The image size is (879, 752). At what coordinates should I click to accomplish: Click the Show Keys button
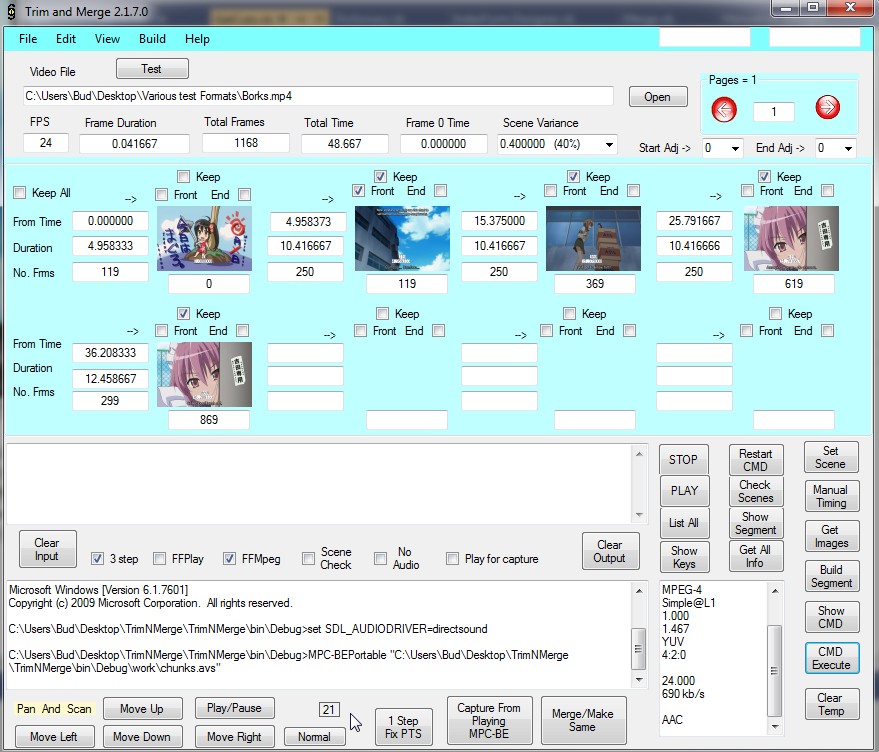click(684, 557)
